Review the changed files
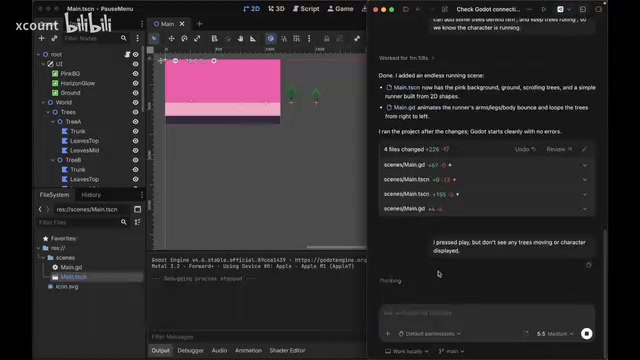 [559, 149]
